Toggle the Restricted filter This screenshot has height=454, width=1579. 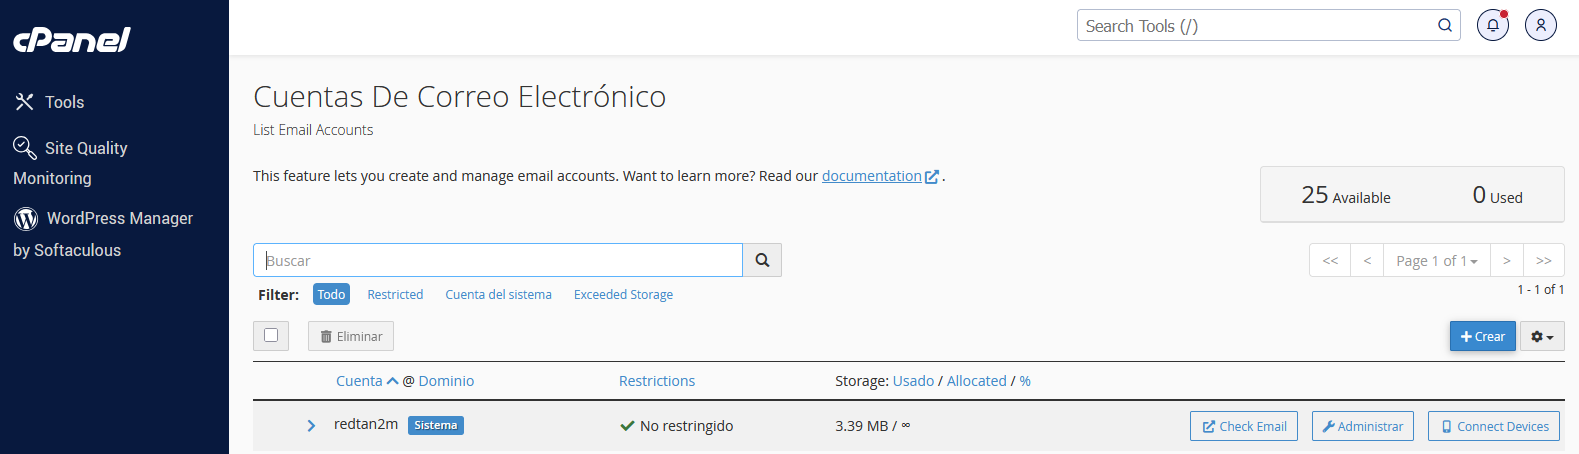395,295
